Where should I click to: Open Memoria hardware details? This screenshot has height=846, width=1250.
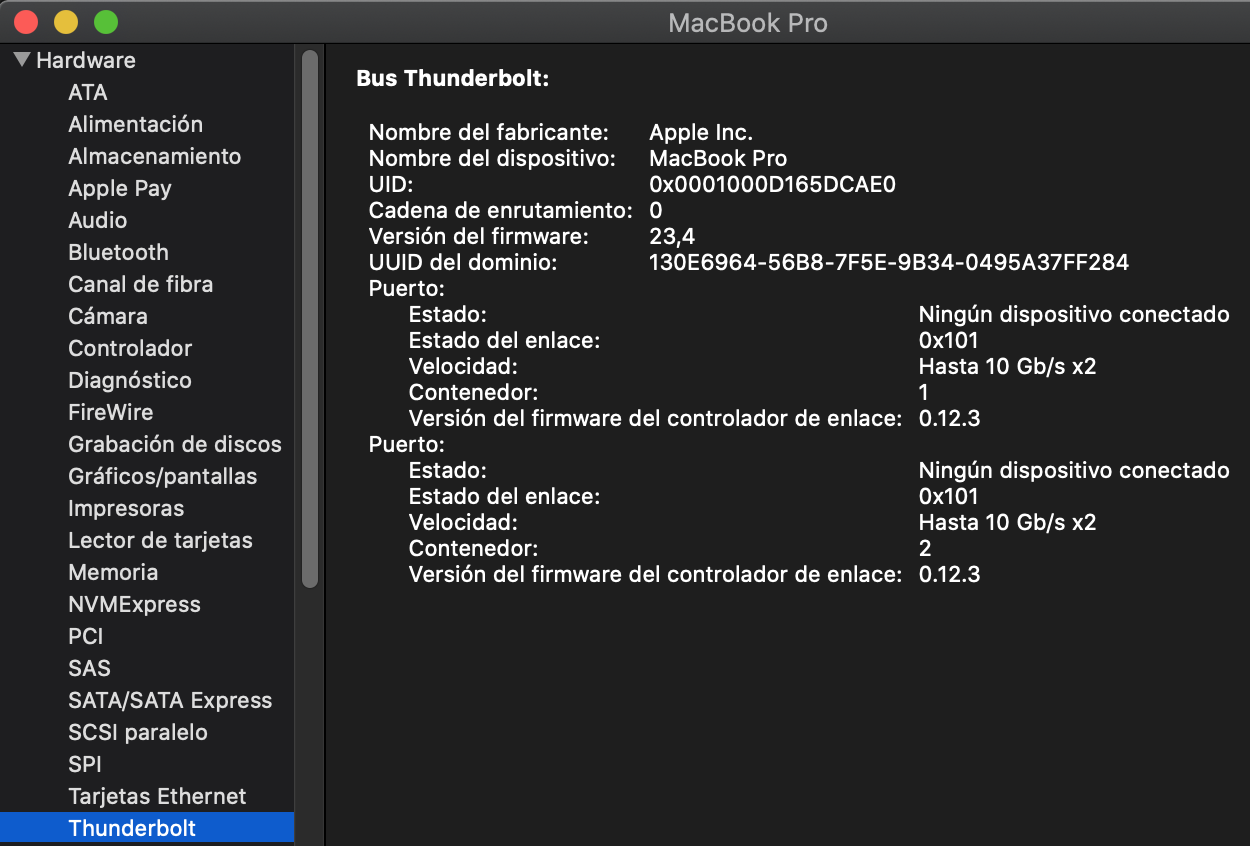[x=113, y=572]
